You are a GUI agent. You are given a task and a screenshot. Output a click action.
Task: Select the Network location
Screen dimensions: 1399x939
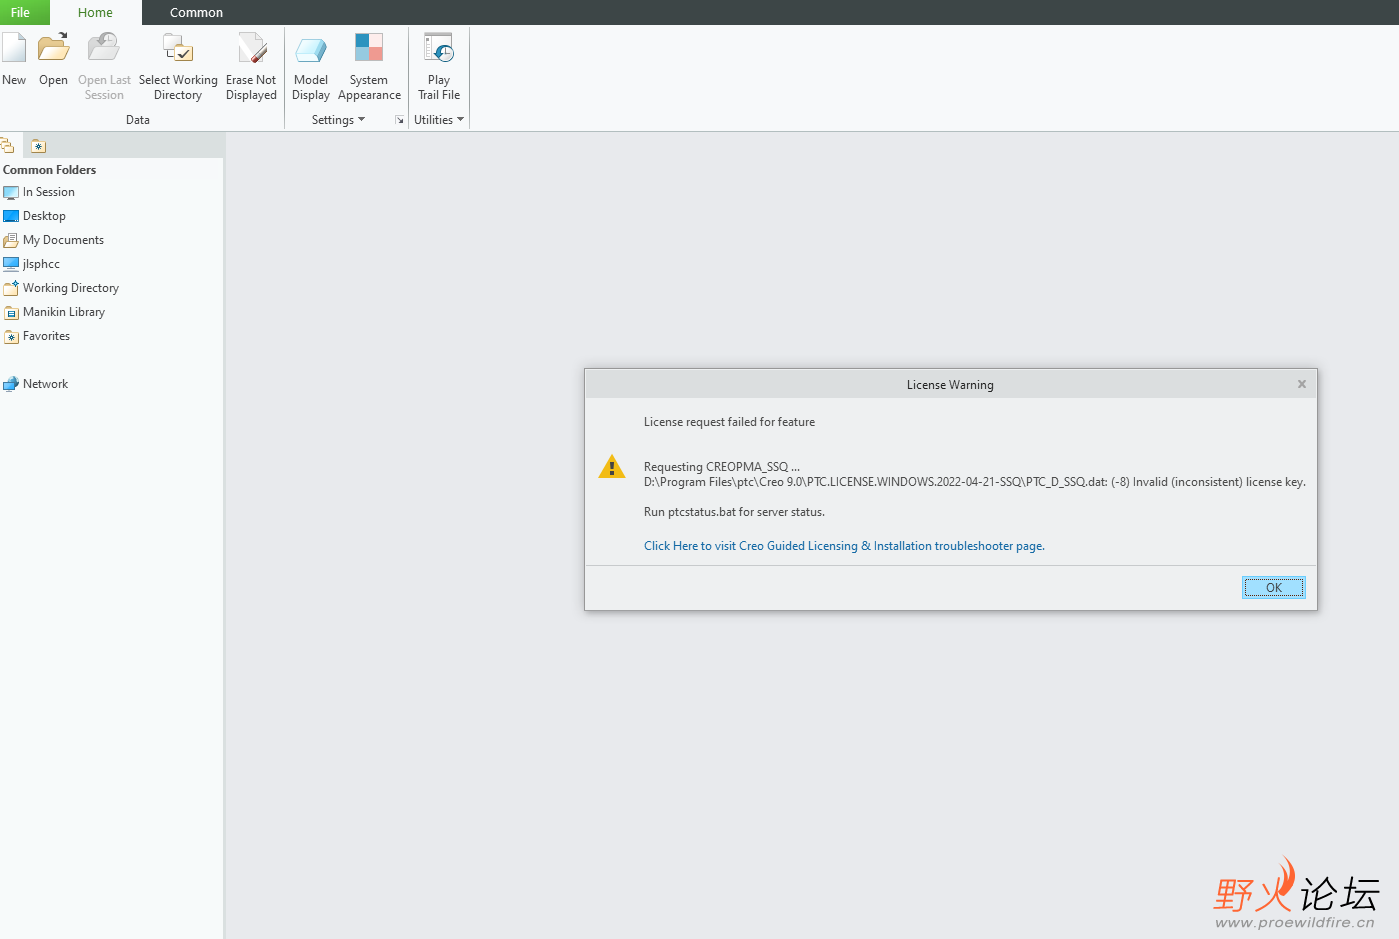pyautogui.click(x=36, y=384)
